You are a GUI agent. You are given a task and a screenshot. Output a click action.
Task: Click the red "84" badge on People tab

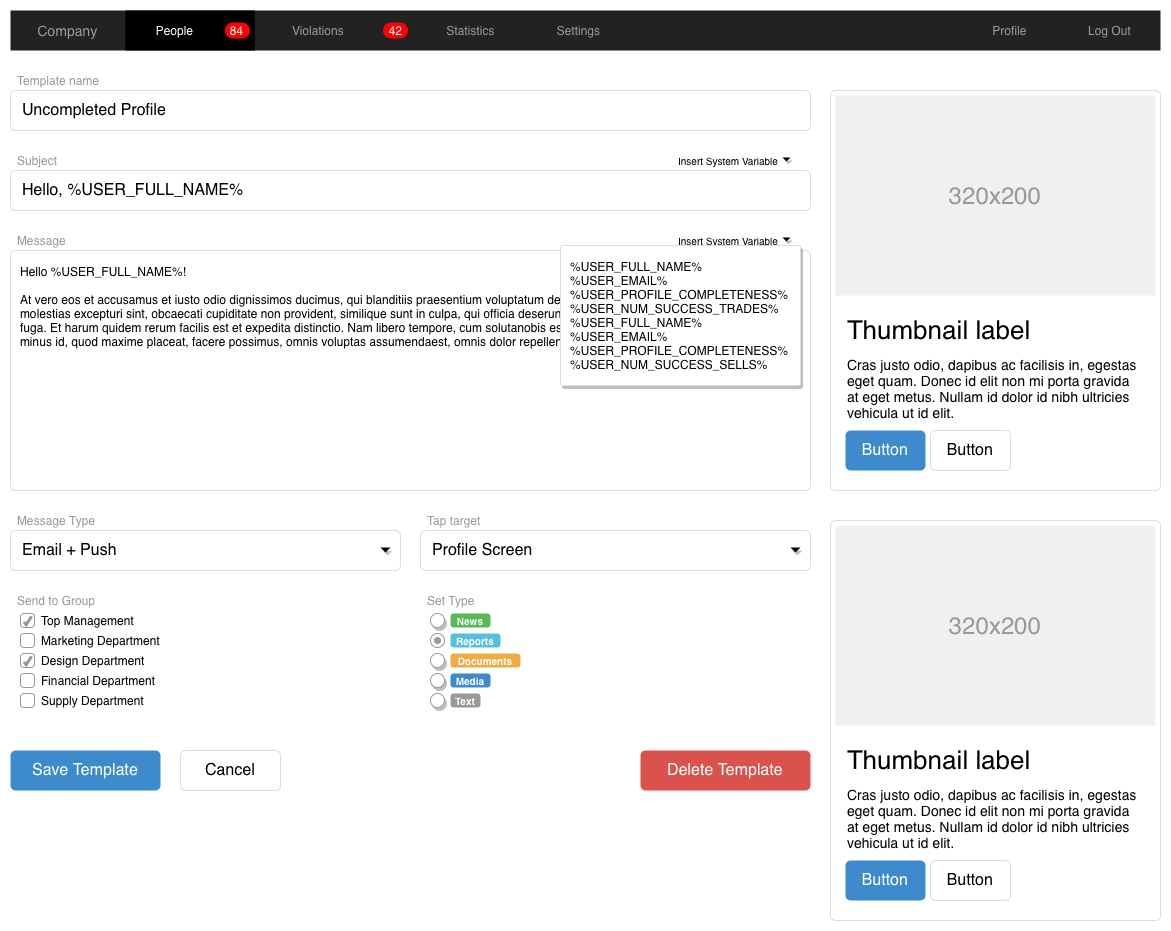click(236, 30)
